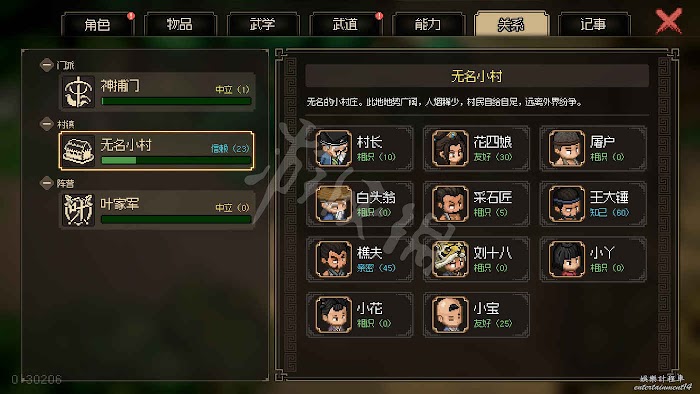This screenshot has width=700, height=394.
Task: Select 刘十八's tiger-hat portrait
Action: 450,259
